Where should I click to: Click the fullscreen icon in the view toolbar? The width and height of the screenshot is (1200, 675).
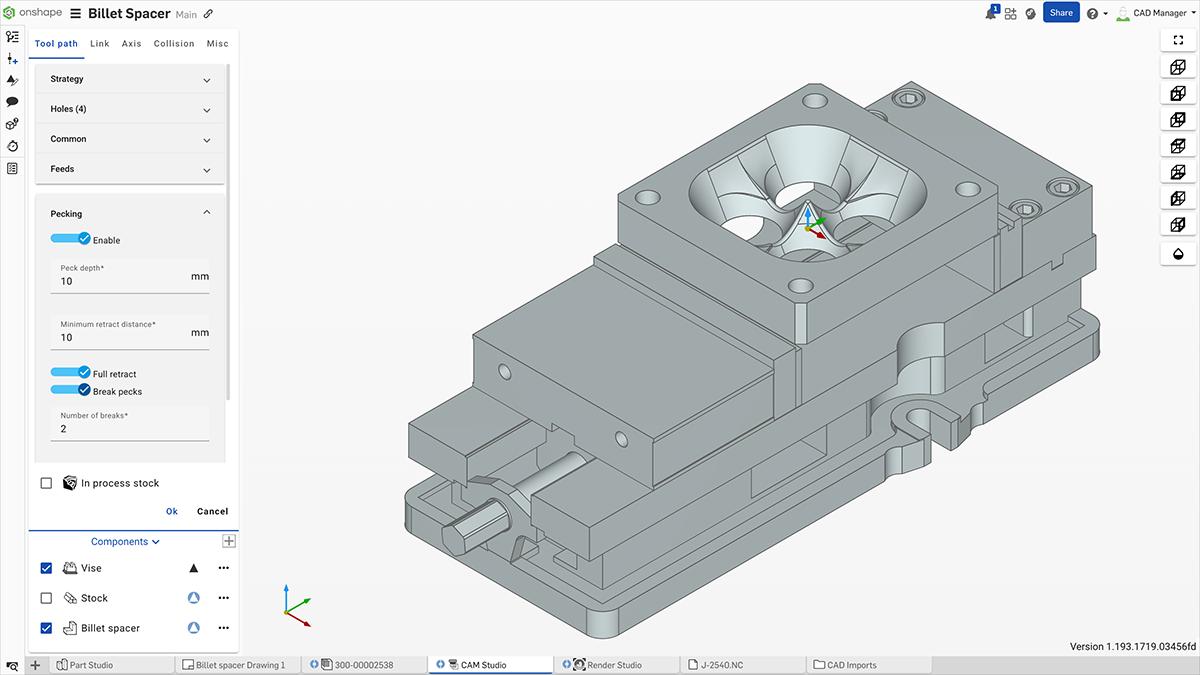(x=1178, y=40)
